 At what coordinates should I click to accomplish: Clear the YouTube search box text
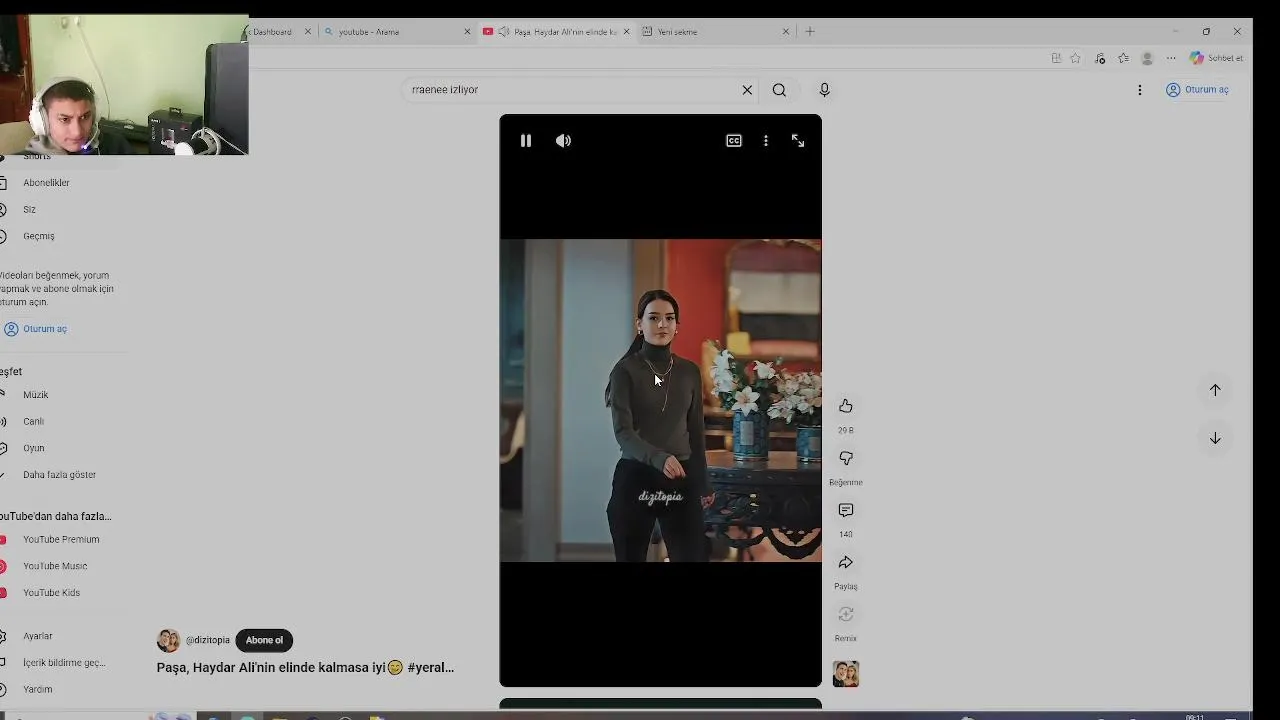click(747, 90)
